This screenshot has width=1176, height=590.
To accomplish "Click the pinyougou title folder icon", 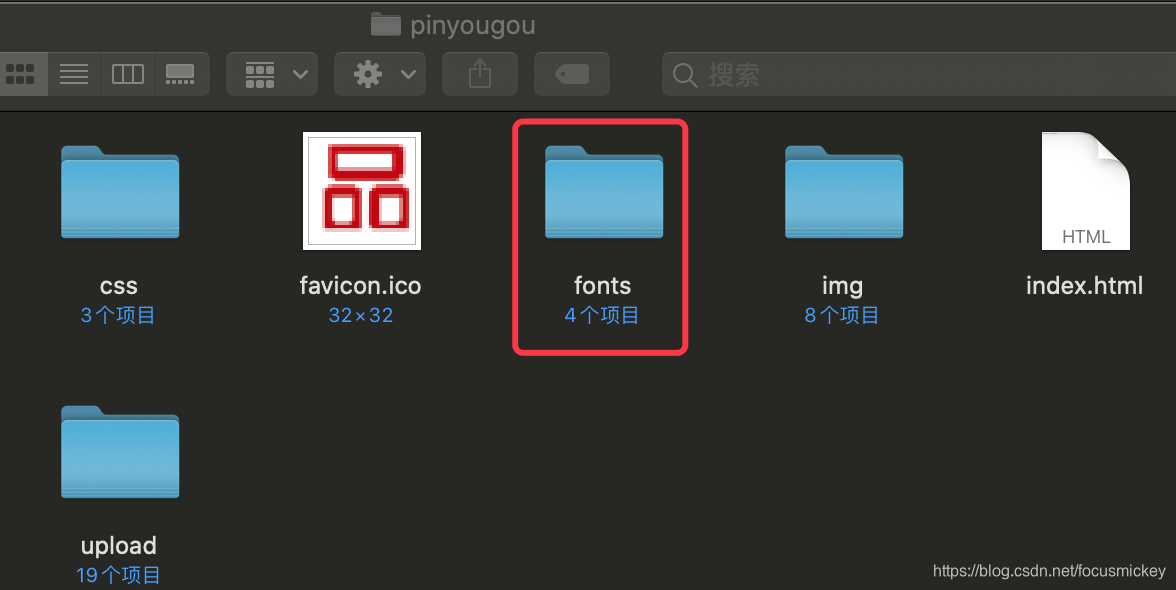I will click(x=386, y=24).
